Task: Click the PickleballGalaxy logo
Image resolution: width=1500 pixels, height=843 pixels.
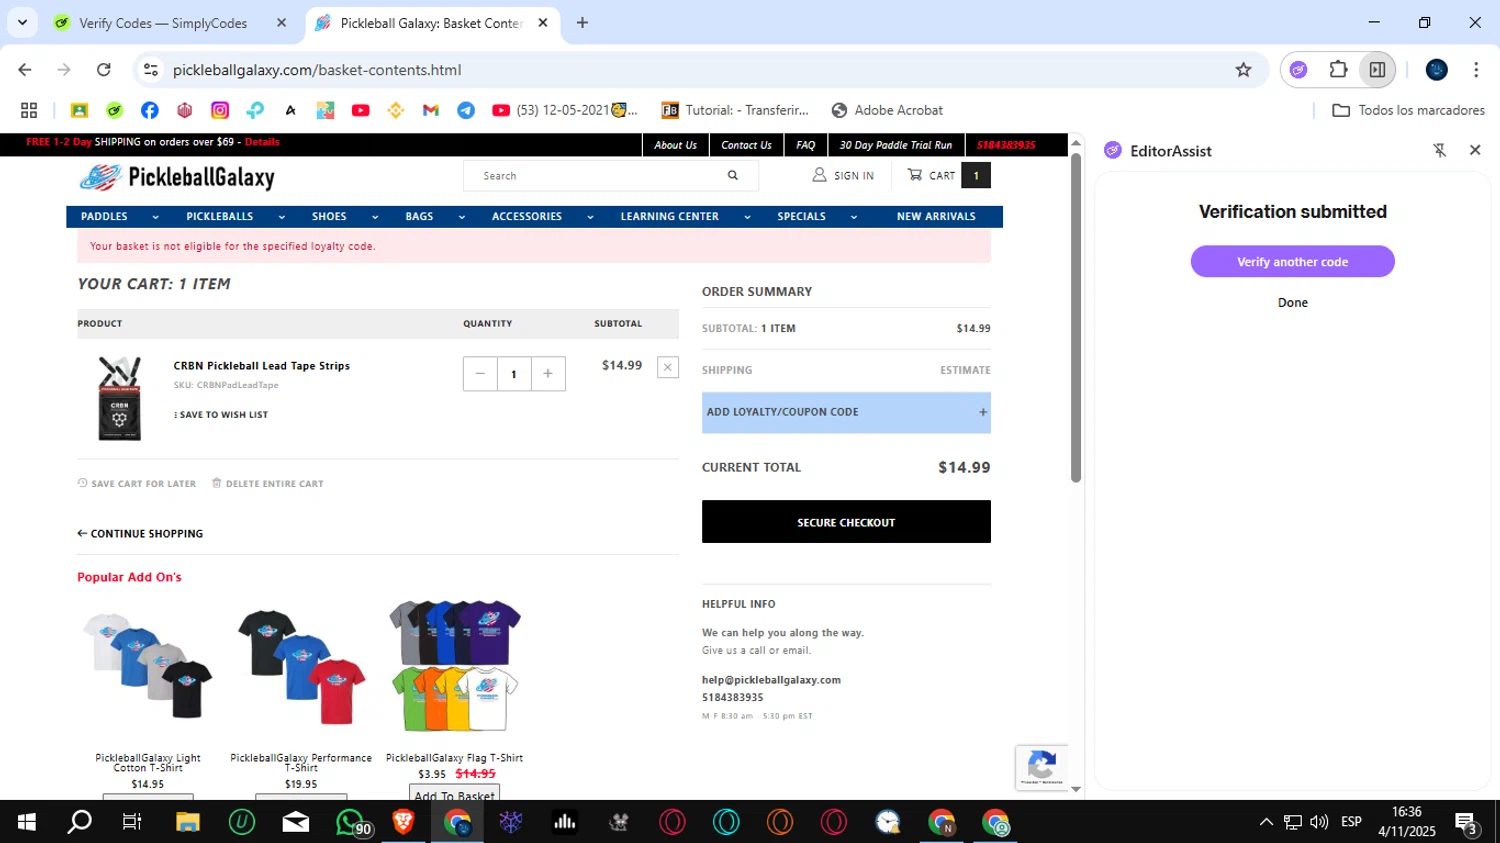Action: click(177, 177)
